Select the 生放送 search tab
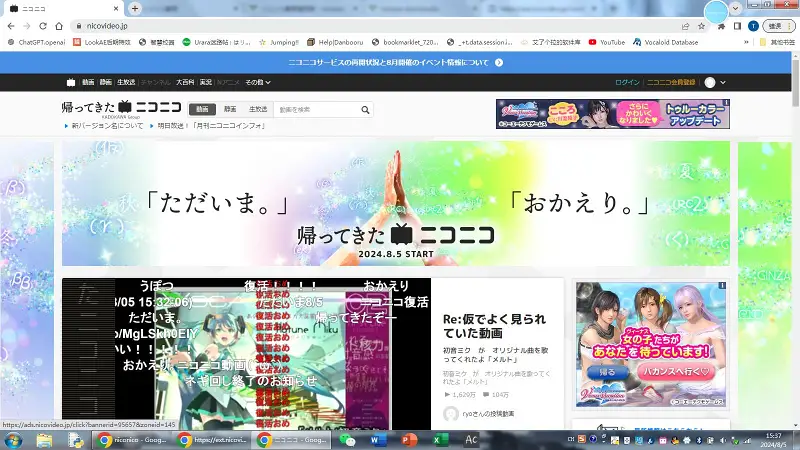The width and height of the screenshot is (800, 450). point(258,109)
